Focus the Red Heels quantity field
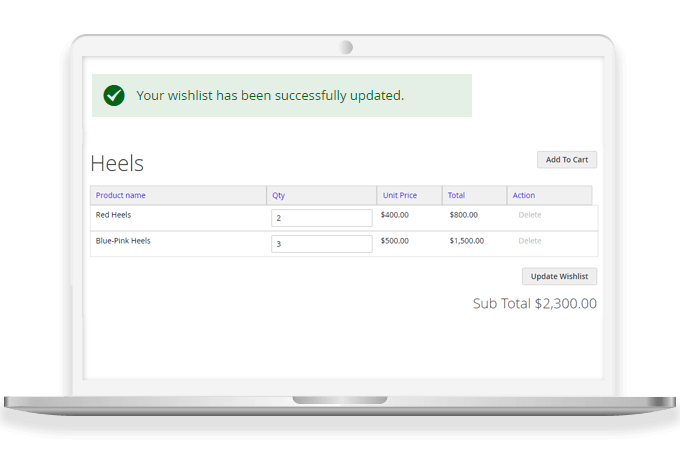Image resolution: width=680 pixels, height=450 pixels. pyautogui.click(x=321, y=218)
